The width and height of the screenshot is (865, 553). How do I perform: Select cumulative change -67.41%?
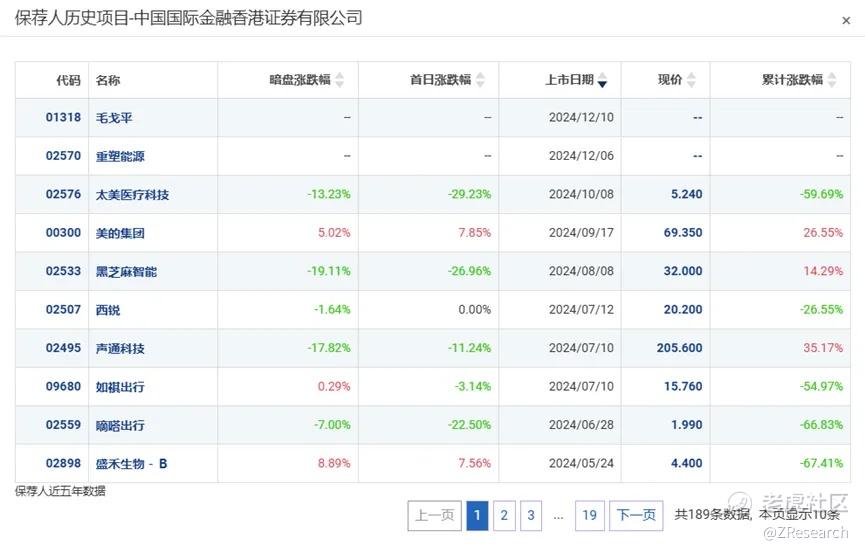821,464
